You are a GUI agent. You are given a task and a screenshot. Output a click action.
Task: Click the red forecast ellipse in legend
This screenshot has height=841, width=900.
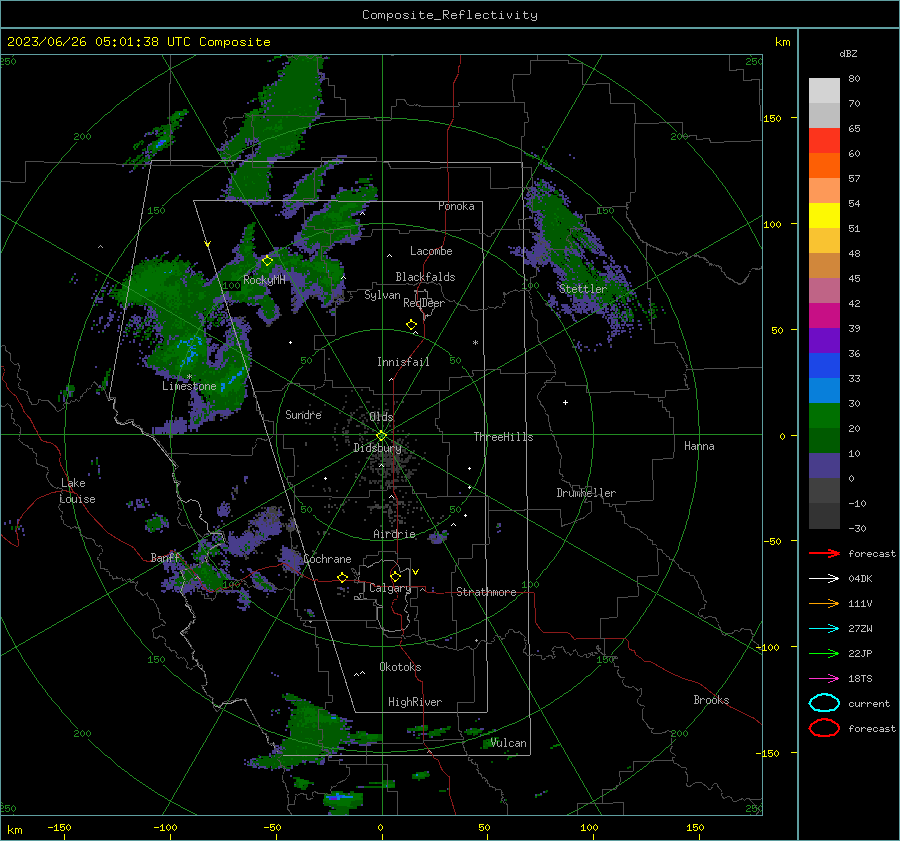[x=824, y=728]
